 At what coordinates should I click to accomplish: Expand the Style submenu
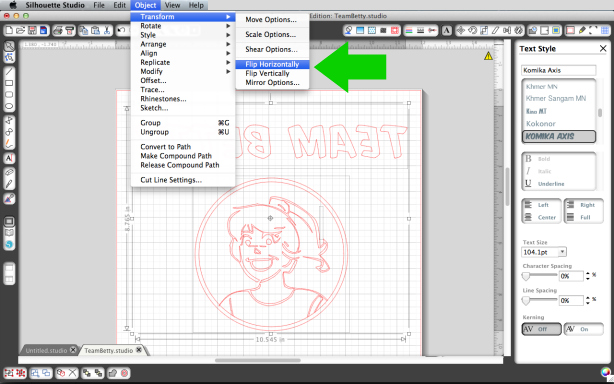[183, 35]
